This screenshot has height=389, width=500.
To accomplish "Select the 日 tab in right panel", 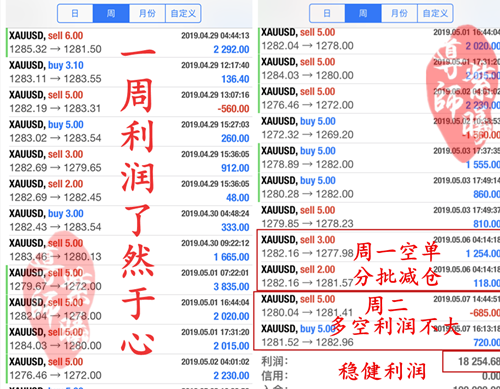I will point(327,13).
